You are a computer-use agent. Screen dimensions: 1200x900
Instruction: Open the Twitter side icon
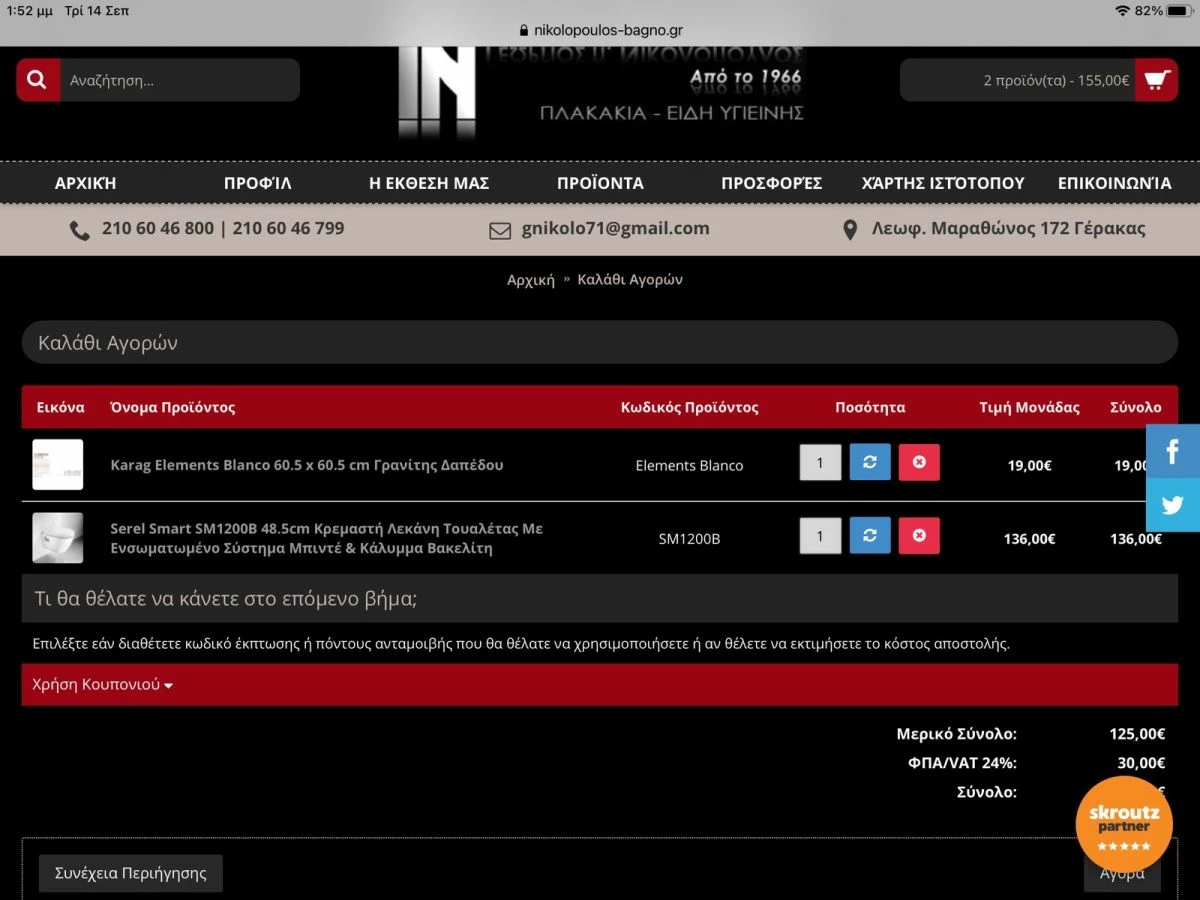point(1172,505)
